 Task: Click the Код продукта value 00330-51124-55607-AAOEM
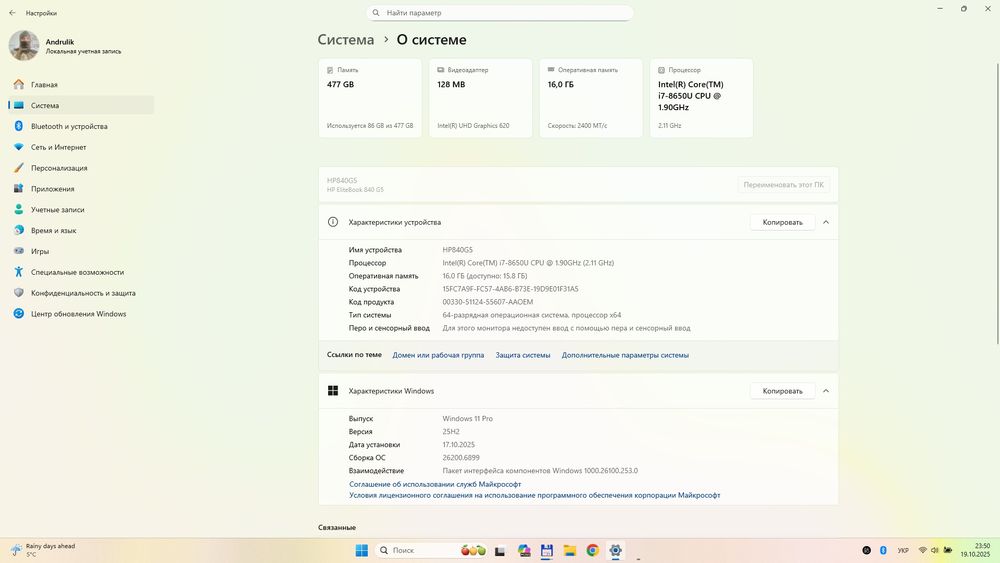pos(488,302)
